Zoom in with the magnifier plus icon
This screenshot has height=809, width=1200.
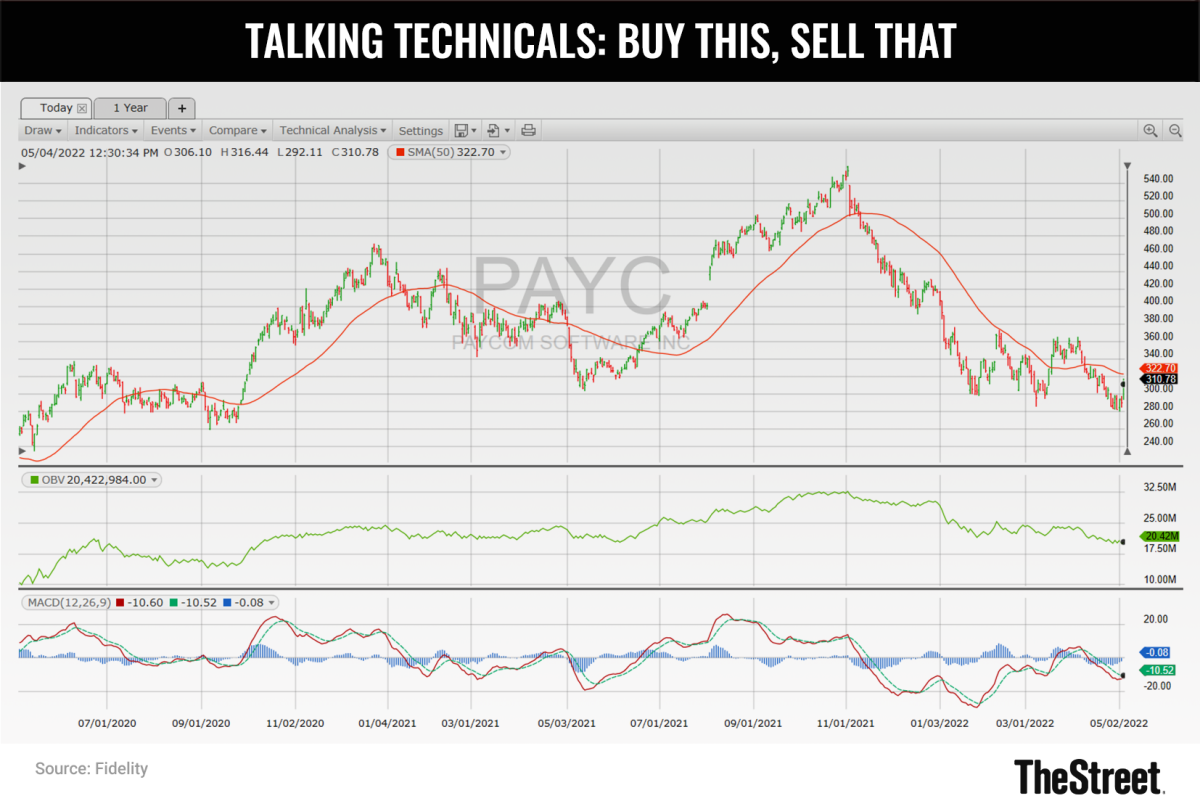1151,130
